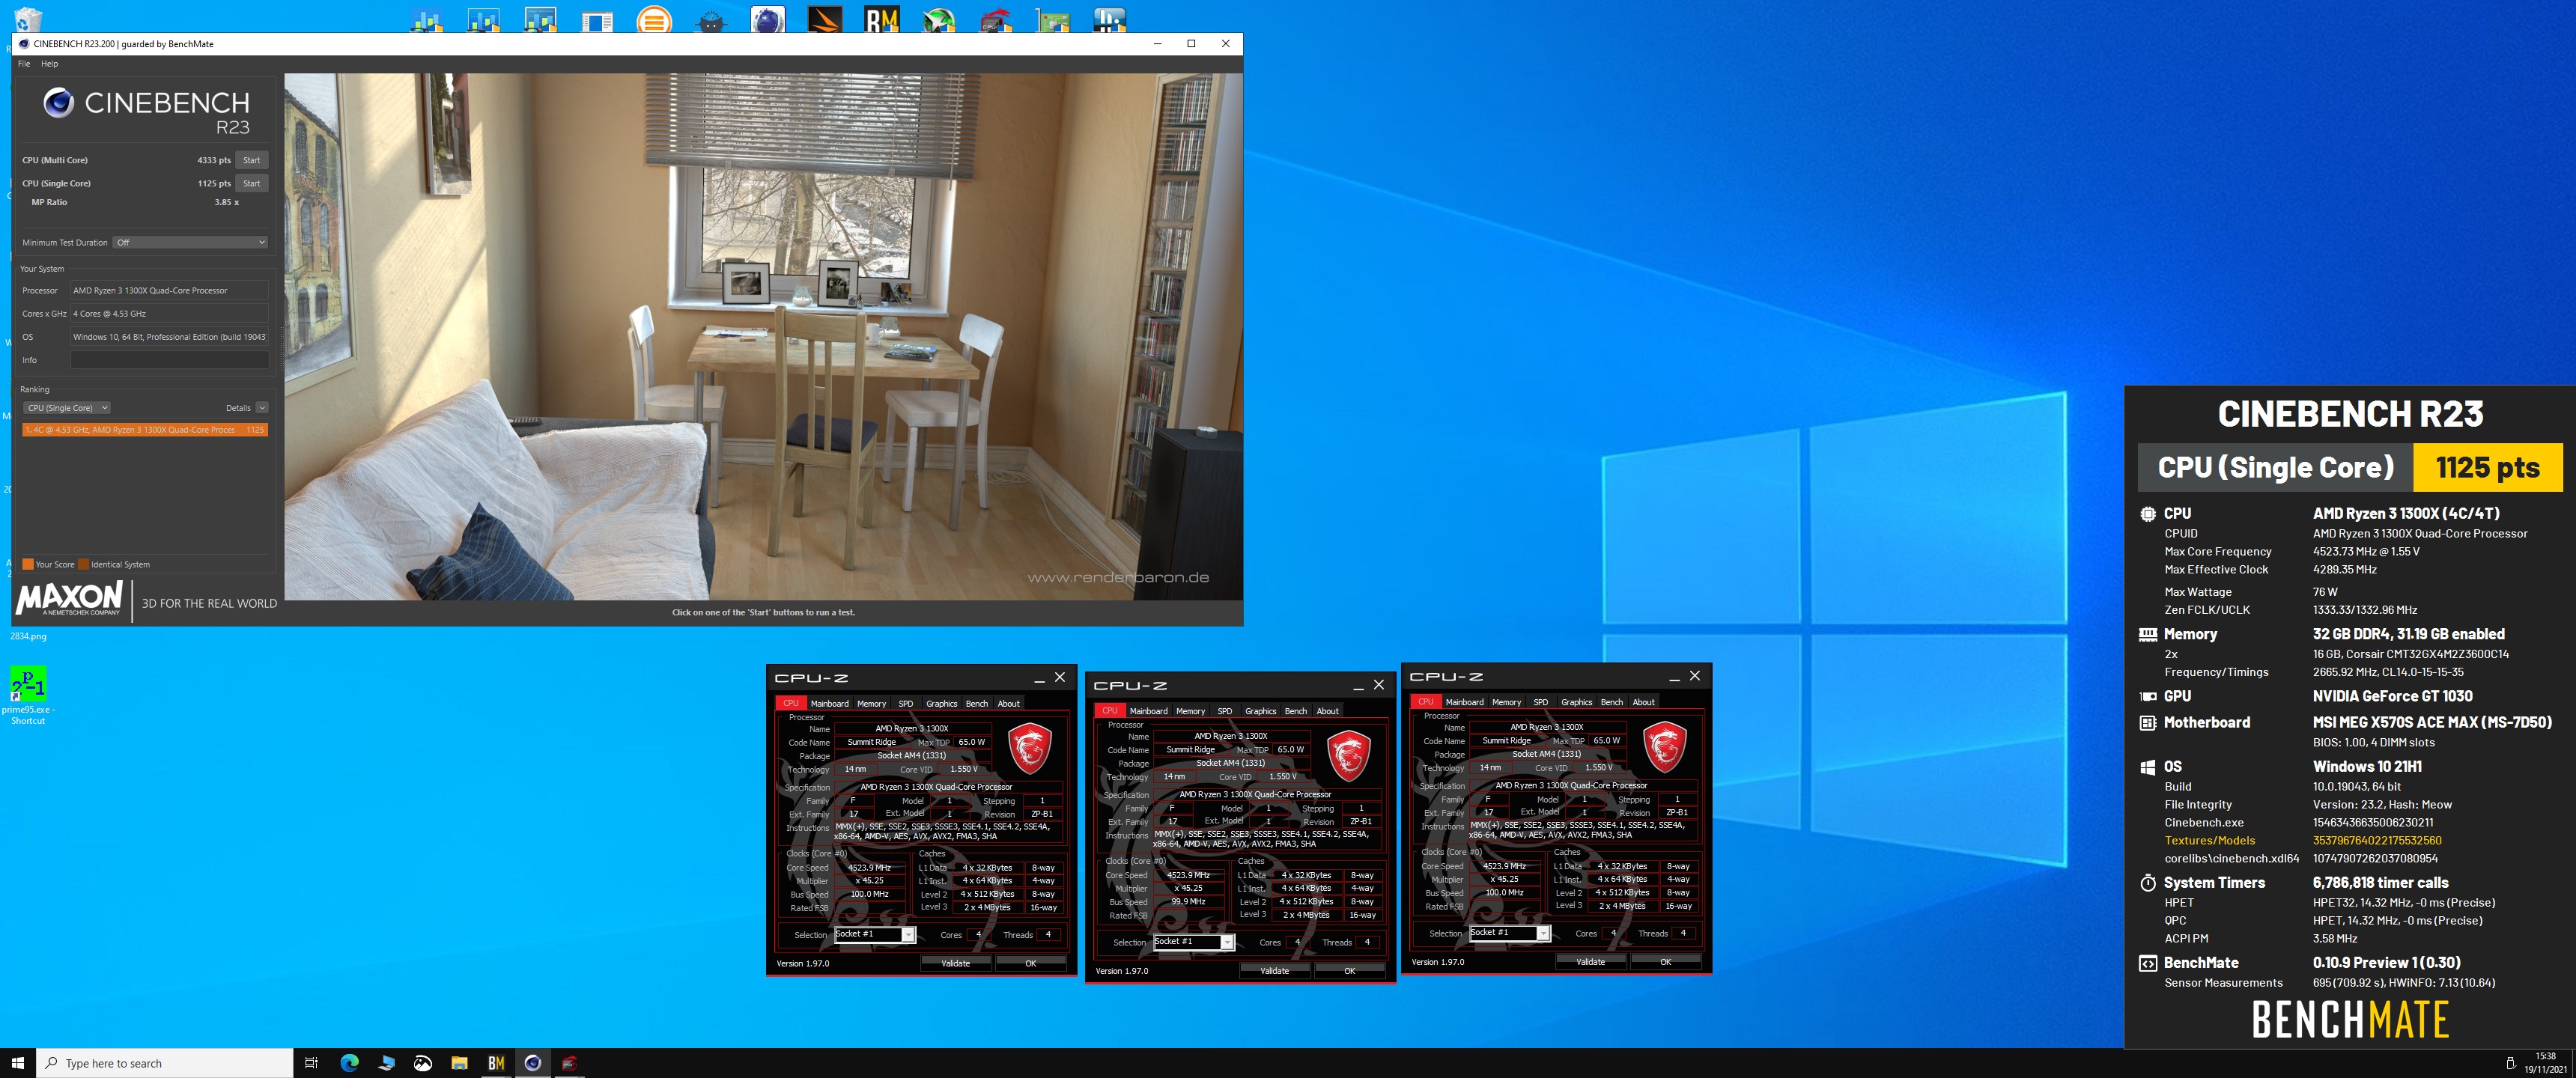This screenshot has width=2576, height=1078.
Task: Switch to BenchMate BM taskbar icon
Action: tap(496, 1063)
